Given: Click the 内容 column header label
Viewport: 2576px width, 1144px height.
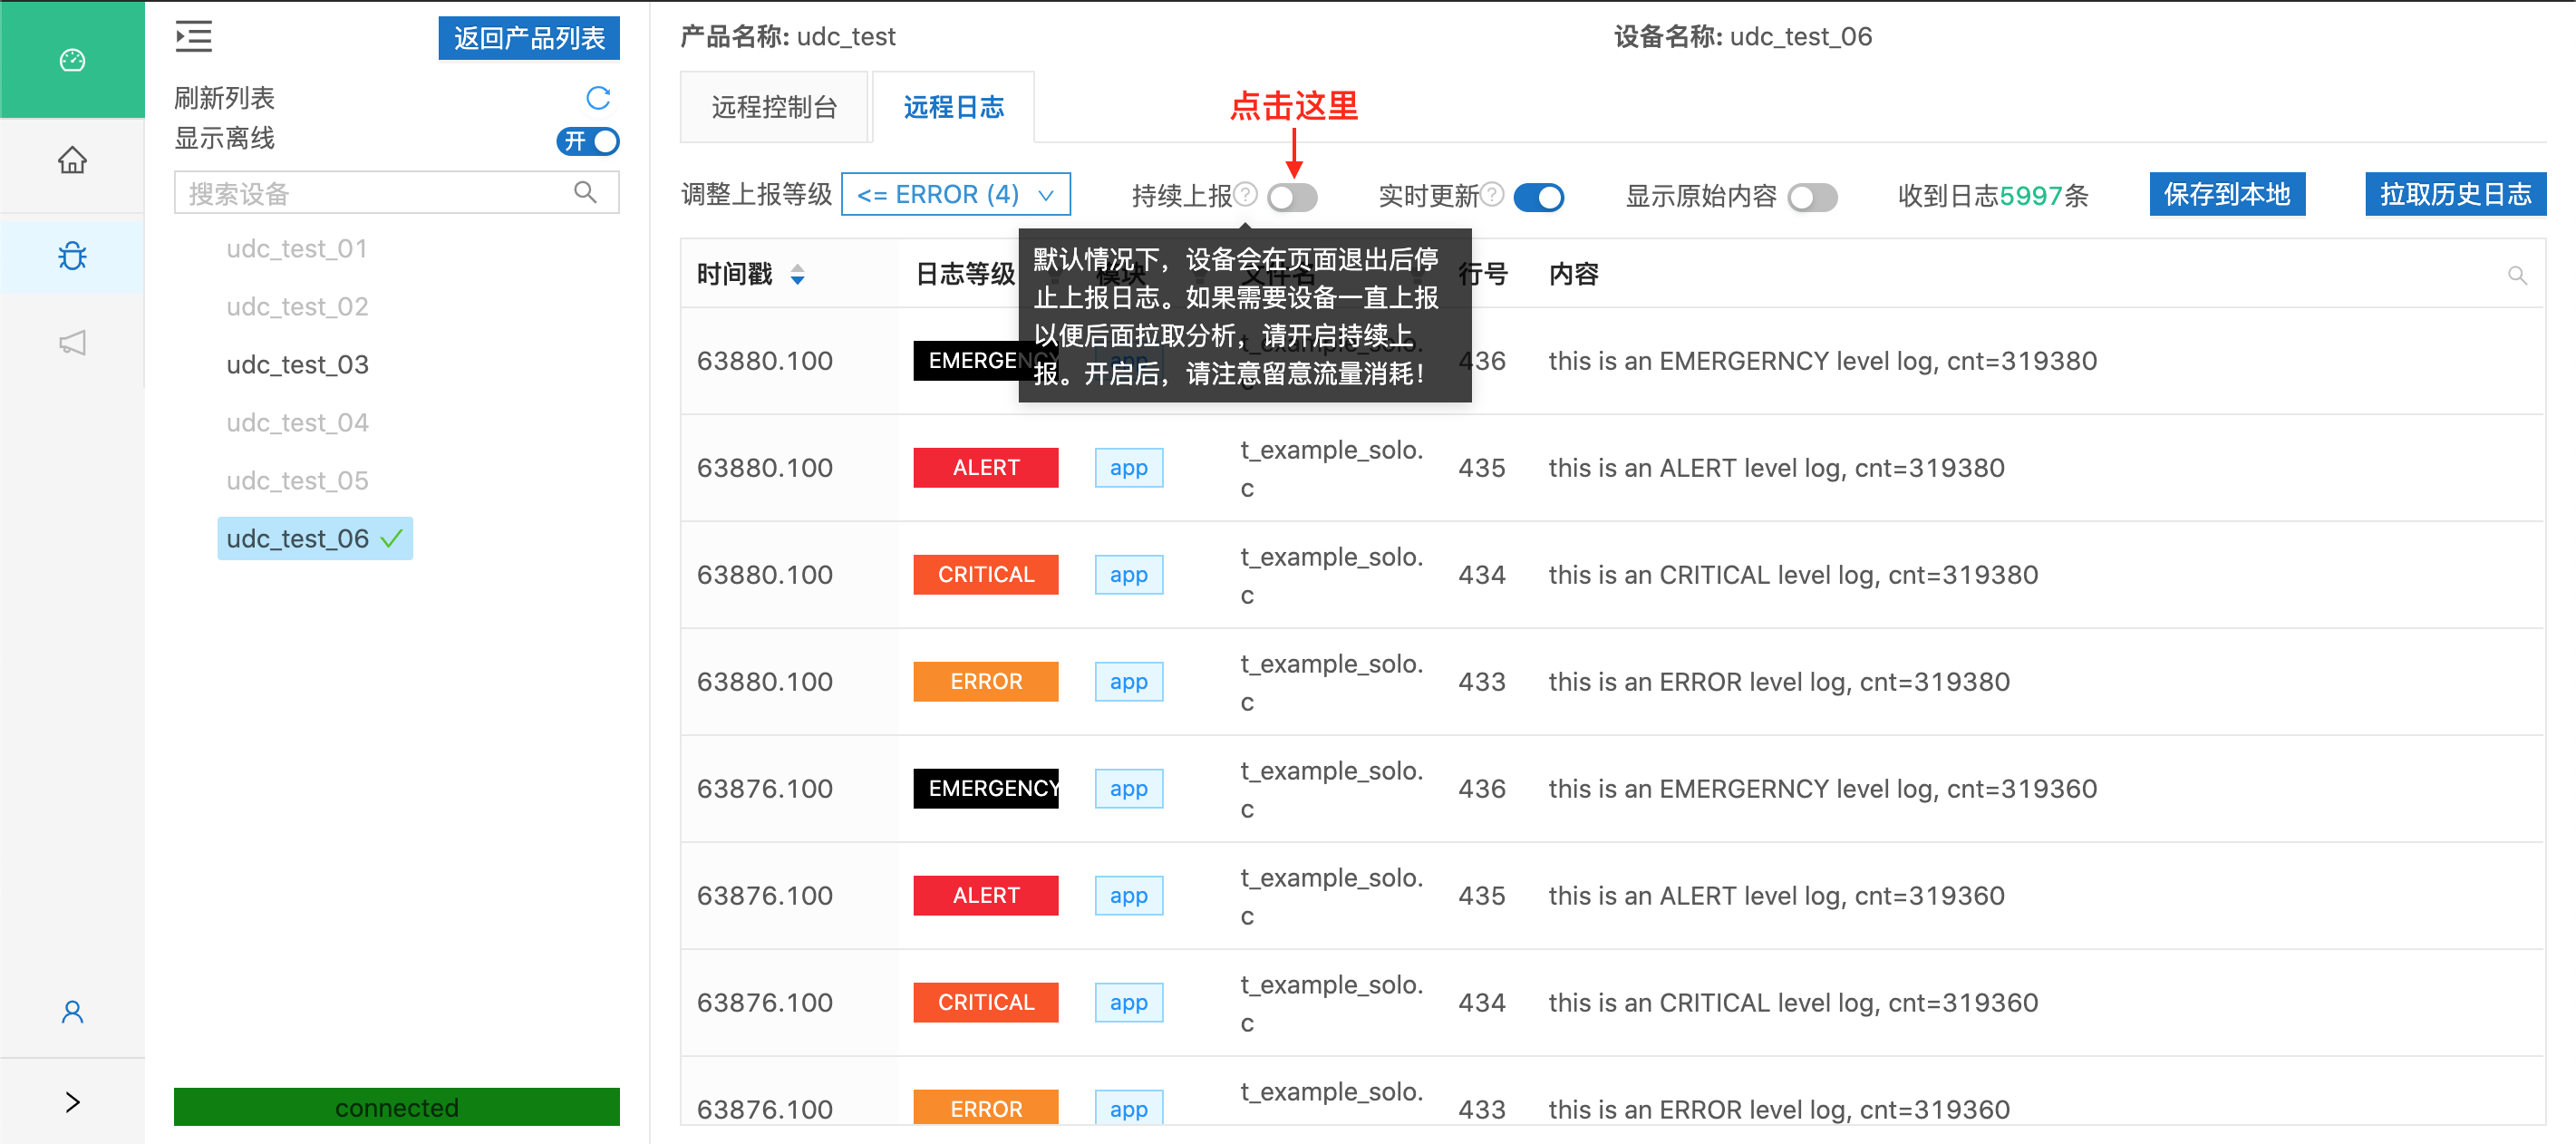Looking at the screenshot, I should tap(1574, 274).
